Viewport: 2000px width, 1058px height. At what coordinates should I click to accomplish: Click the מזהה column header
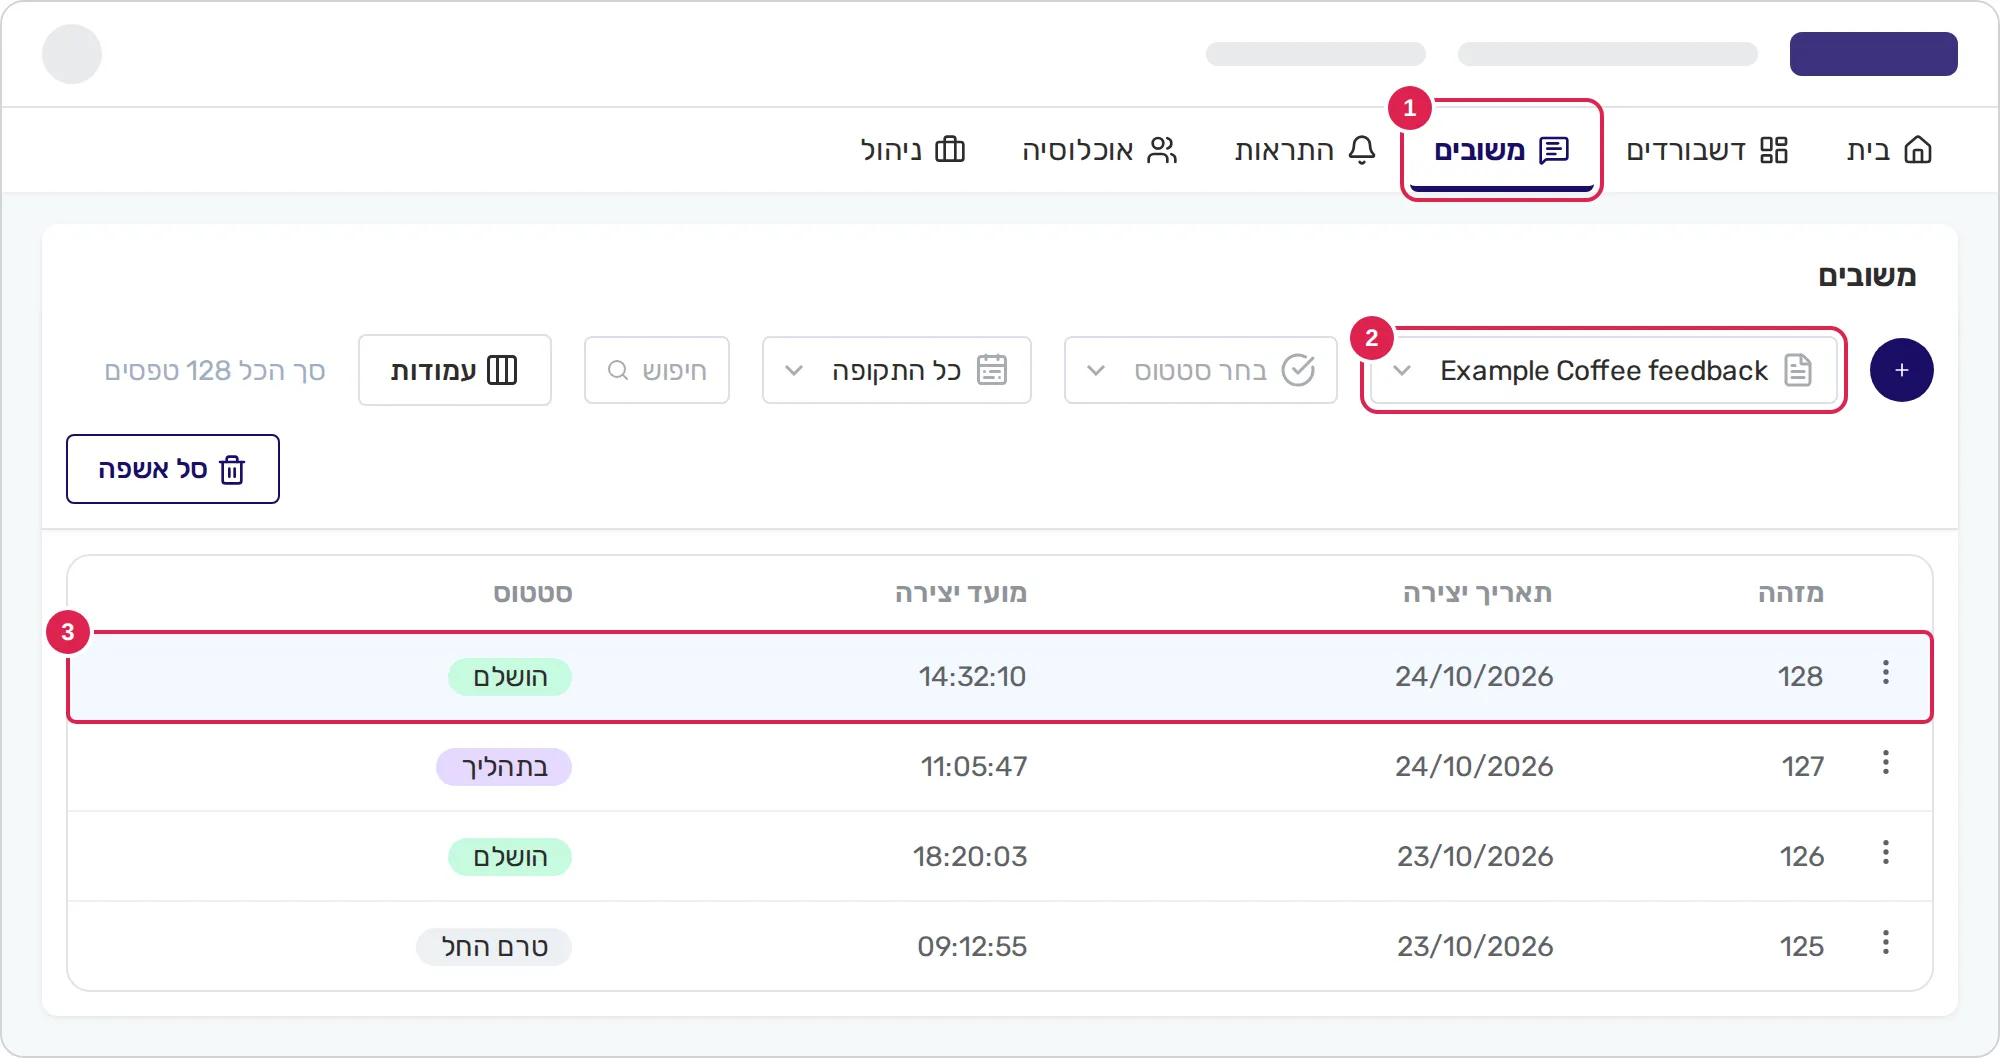(x=1791, y=593)
